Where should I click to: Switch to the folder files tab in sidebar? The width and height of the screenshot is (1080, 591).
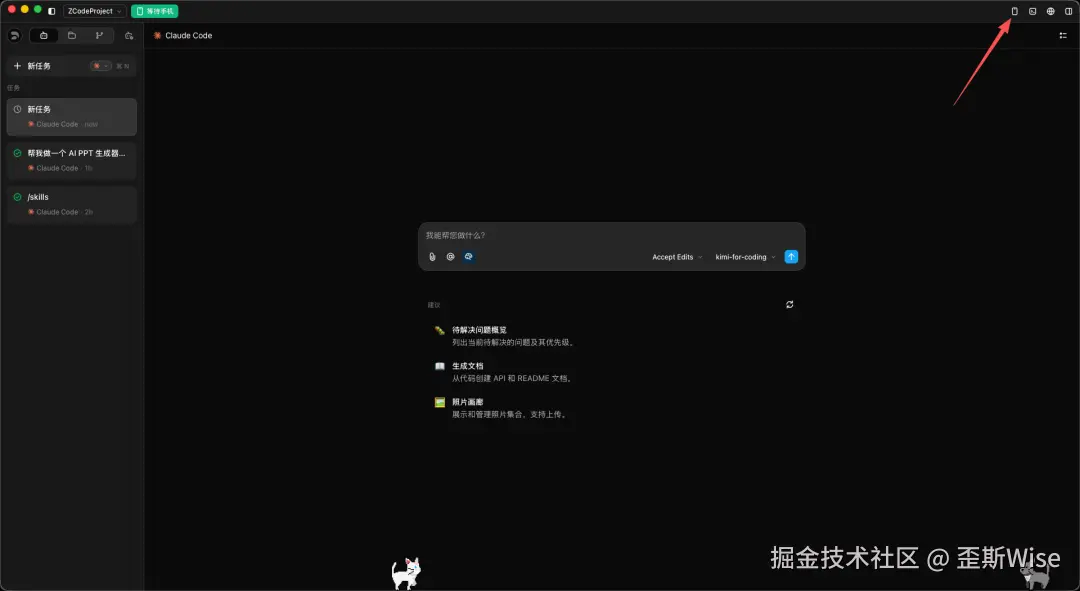point(72,35)
